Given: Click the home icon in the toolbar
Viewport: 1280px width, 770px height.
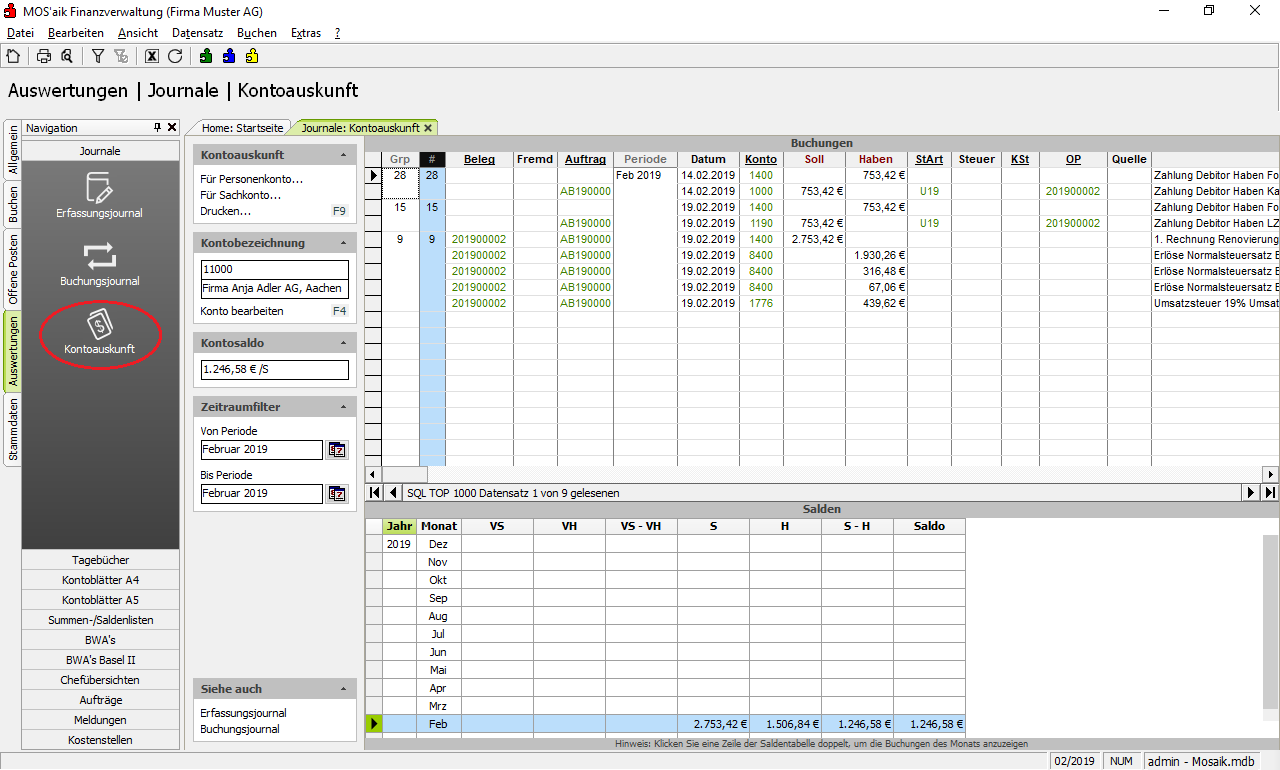Looking at the screenshot, I should (13, 56).
